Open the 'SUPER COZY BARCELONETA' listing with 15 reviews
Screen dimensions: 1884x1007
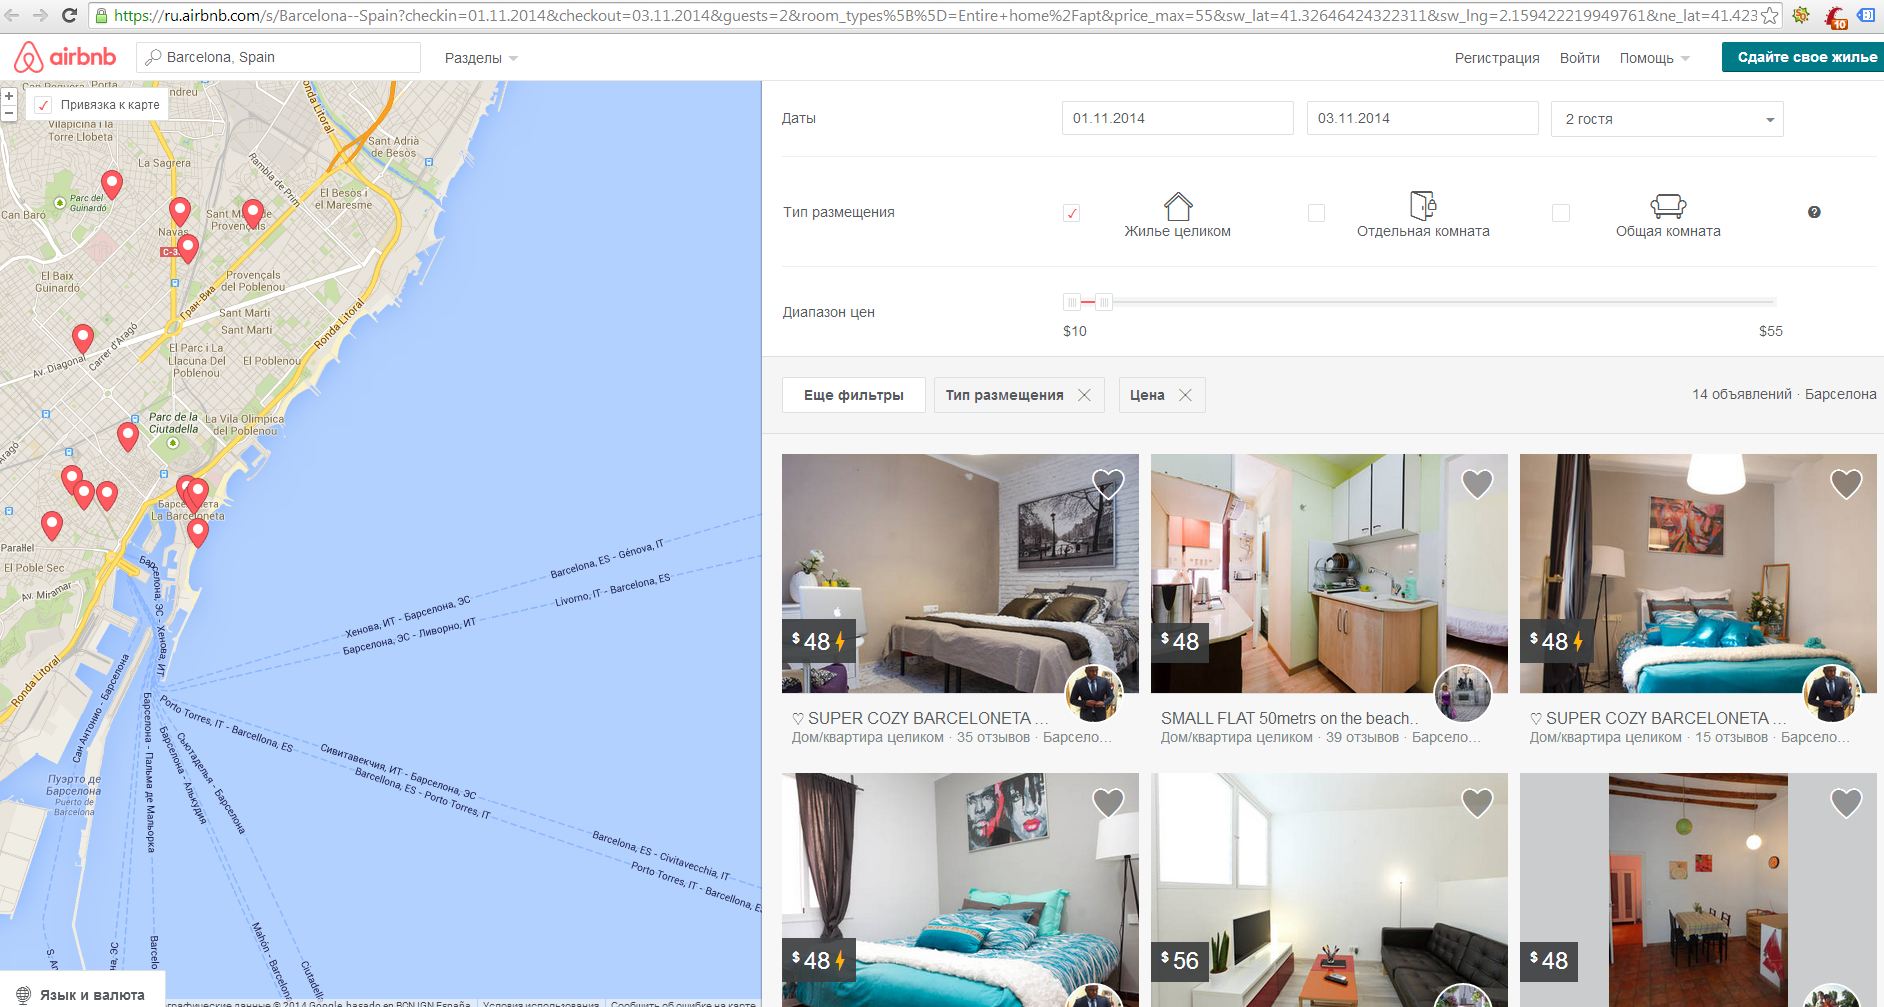[x=1658, y=718]
